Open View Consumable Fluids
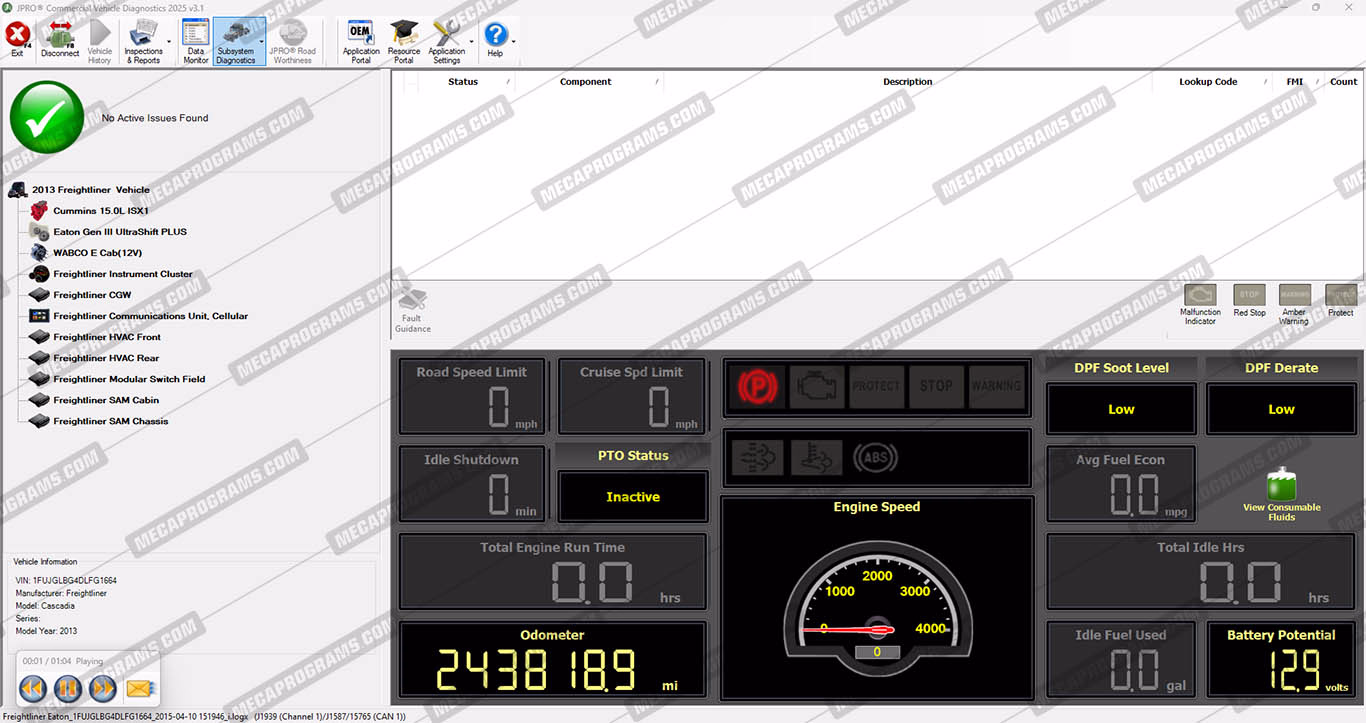Viewport: 1366px width, 723px height. (x=1281, y=495)
